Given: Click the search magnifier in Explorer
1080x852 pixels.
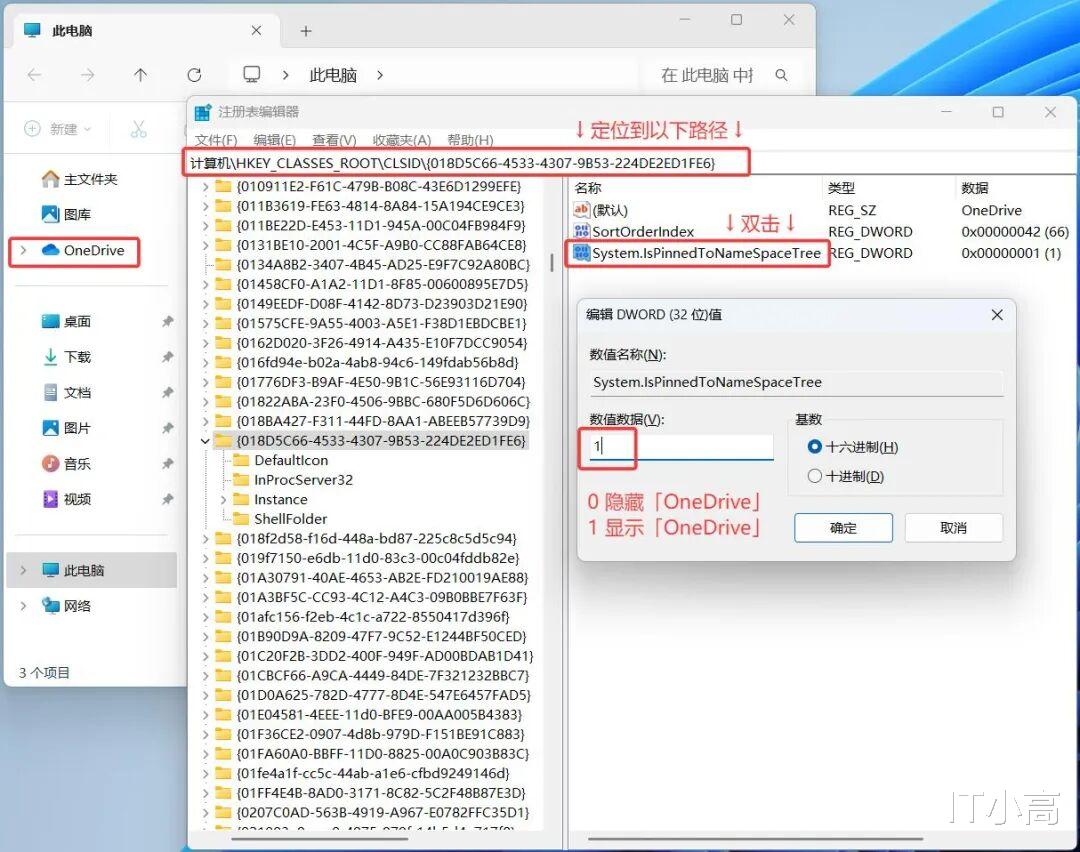Looking at the screenshot, I should point(781,74).
